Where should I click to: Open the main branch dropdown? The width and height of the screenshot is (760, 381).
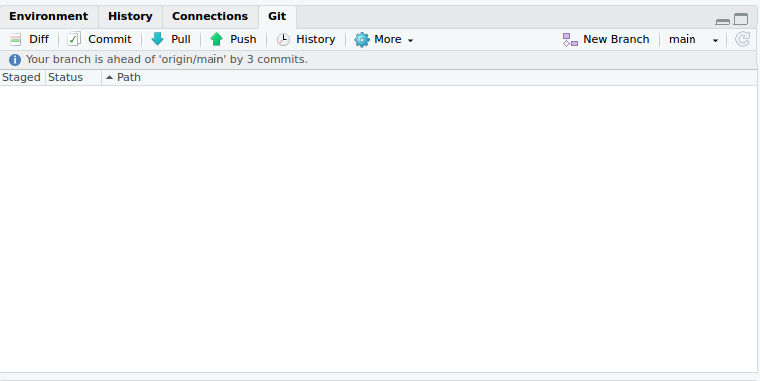(x=693, y=39)
